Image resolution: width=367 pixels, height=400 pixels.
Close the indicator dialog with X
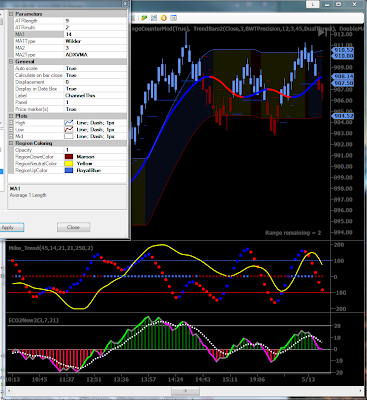125,4
